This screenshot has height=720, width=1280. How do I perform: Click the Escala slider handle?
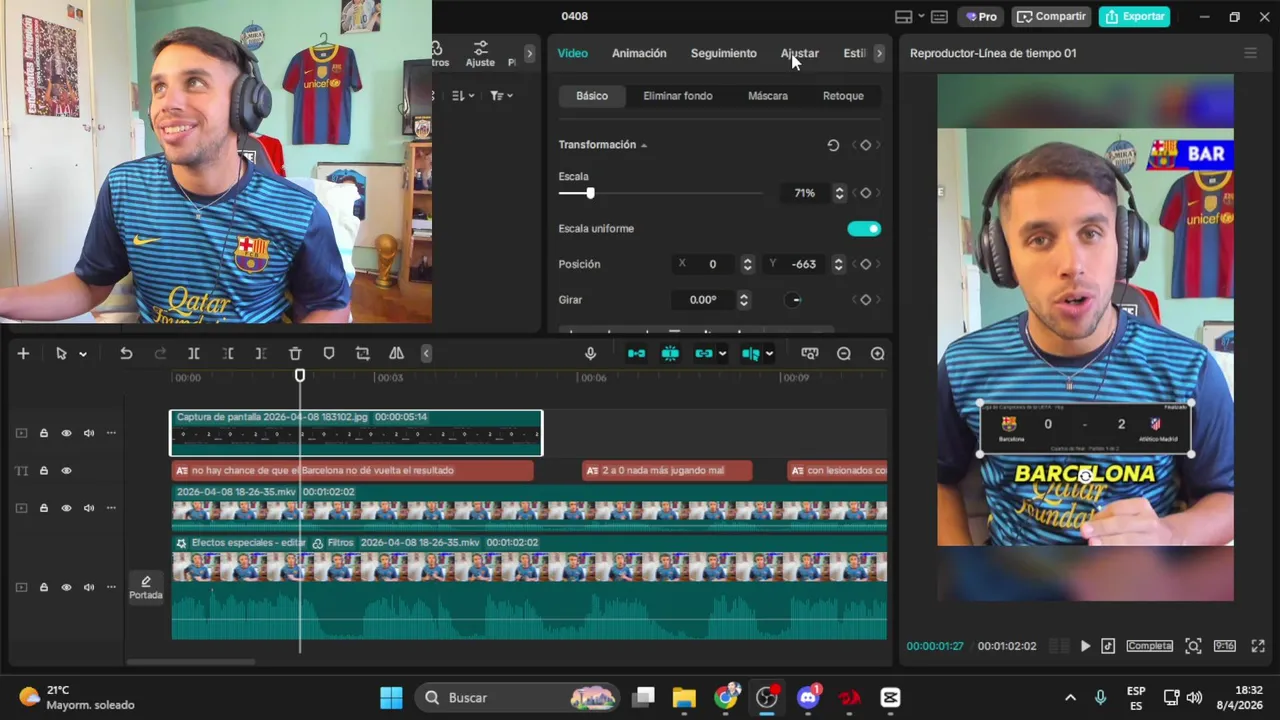click(590, 193)
